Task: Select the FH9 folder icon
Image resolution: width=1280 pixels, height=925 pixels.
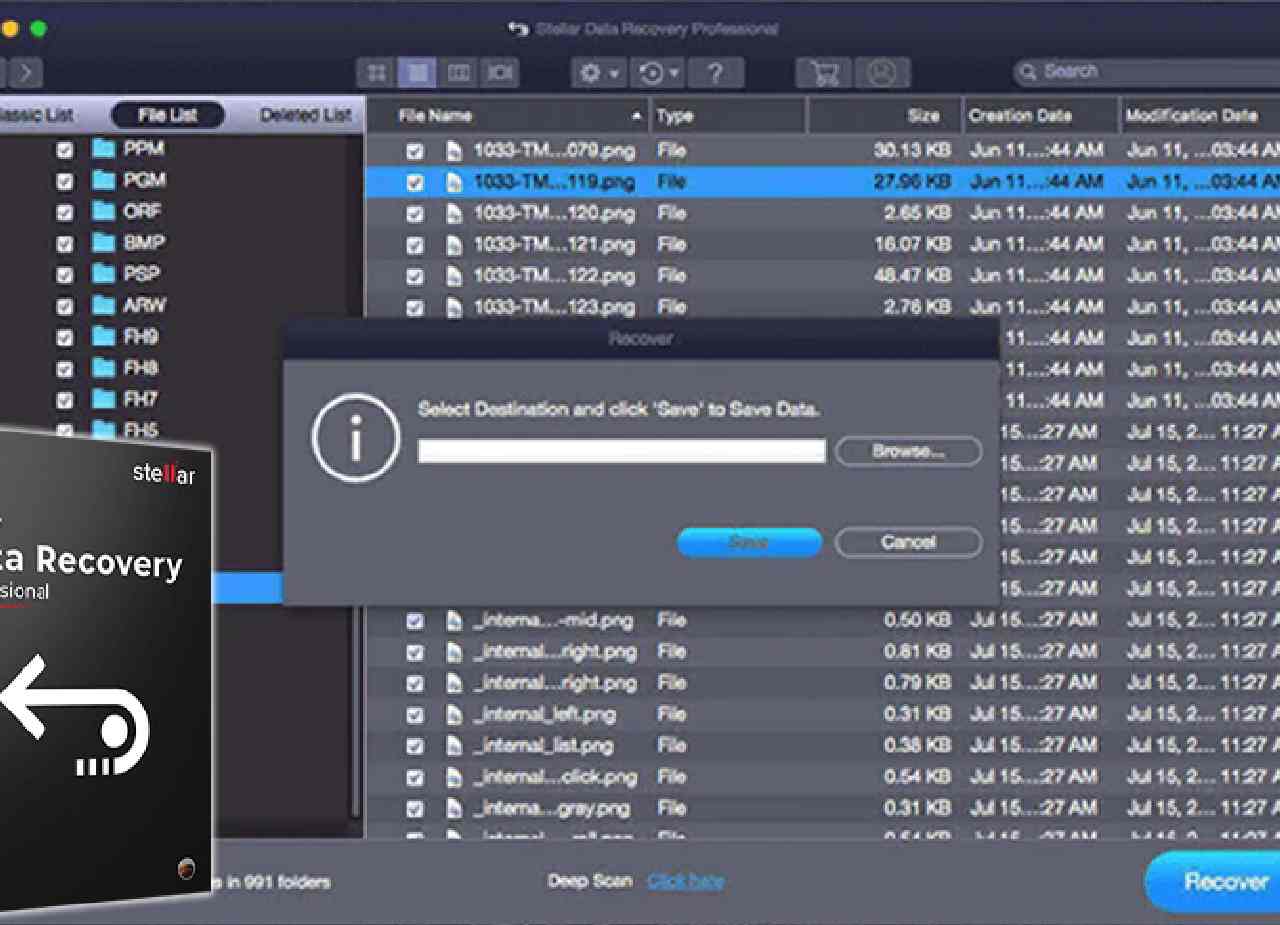Action: coord(104,336)
